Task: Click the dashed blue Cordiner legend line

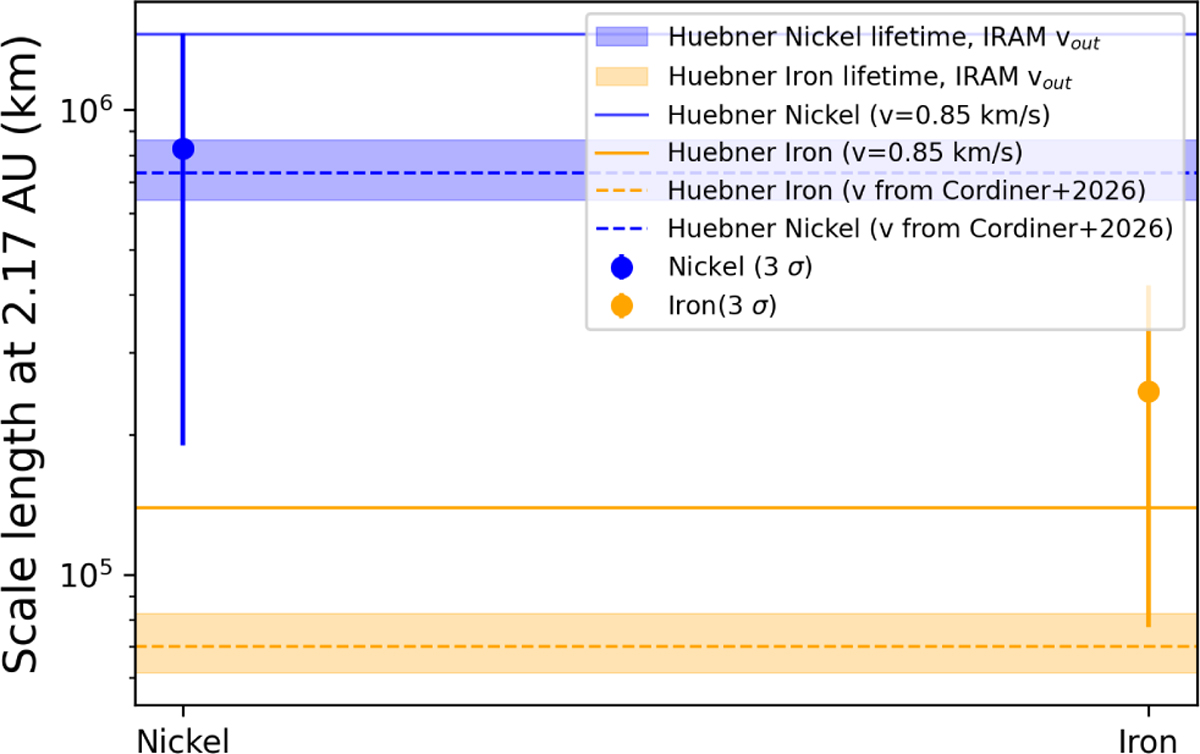Action: (622, 228)
